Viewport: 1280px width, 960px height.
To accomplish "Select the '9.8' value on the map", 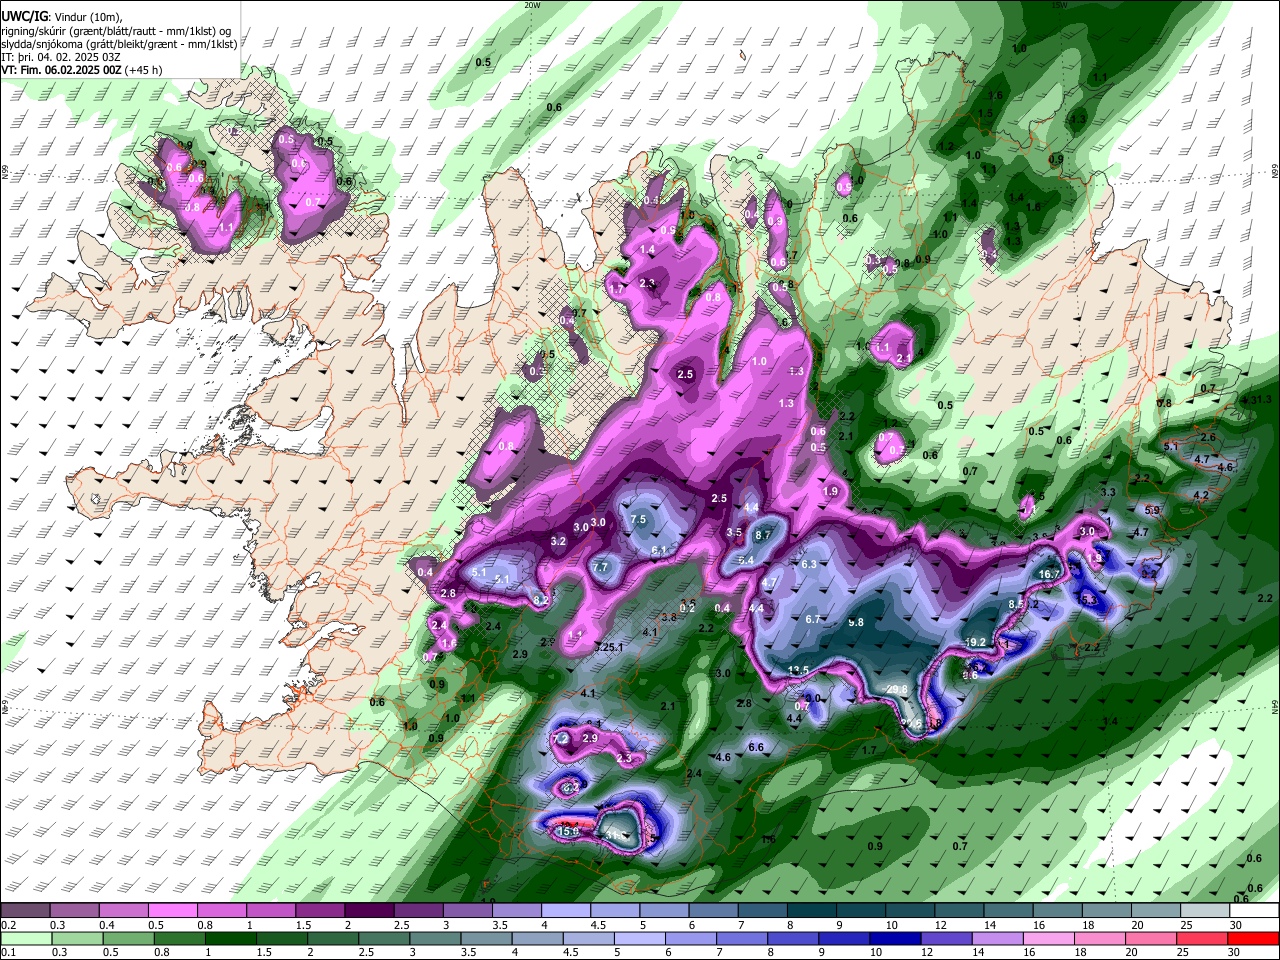I will tap(856, 622).
